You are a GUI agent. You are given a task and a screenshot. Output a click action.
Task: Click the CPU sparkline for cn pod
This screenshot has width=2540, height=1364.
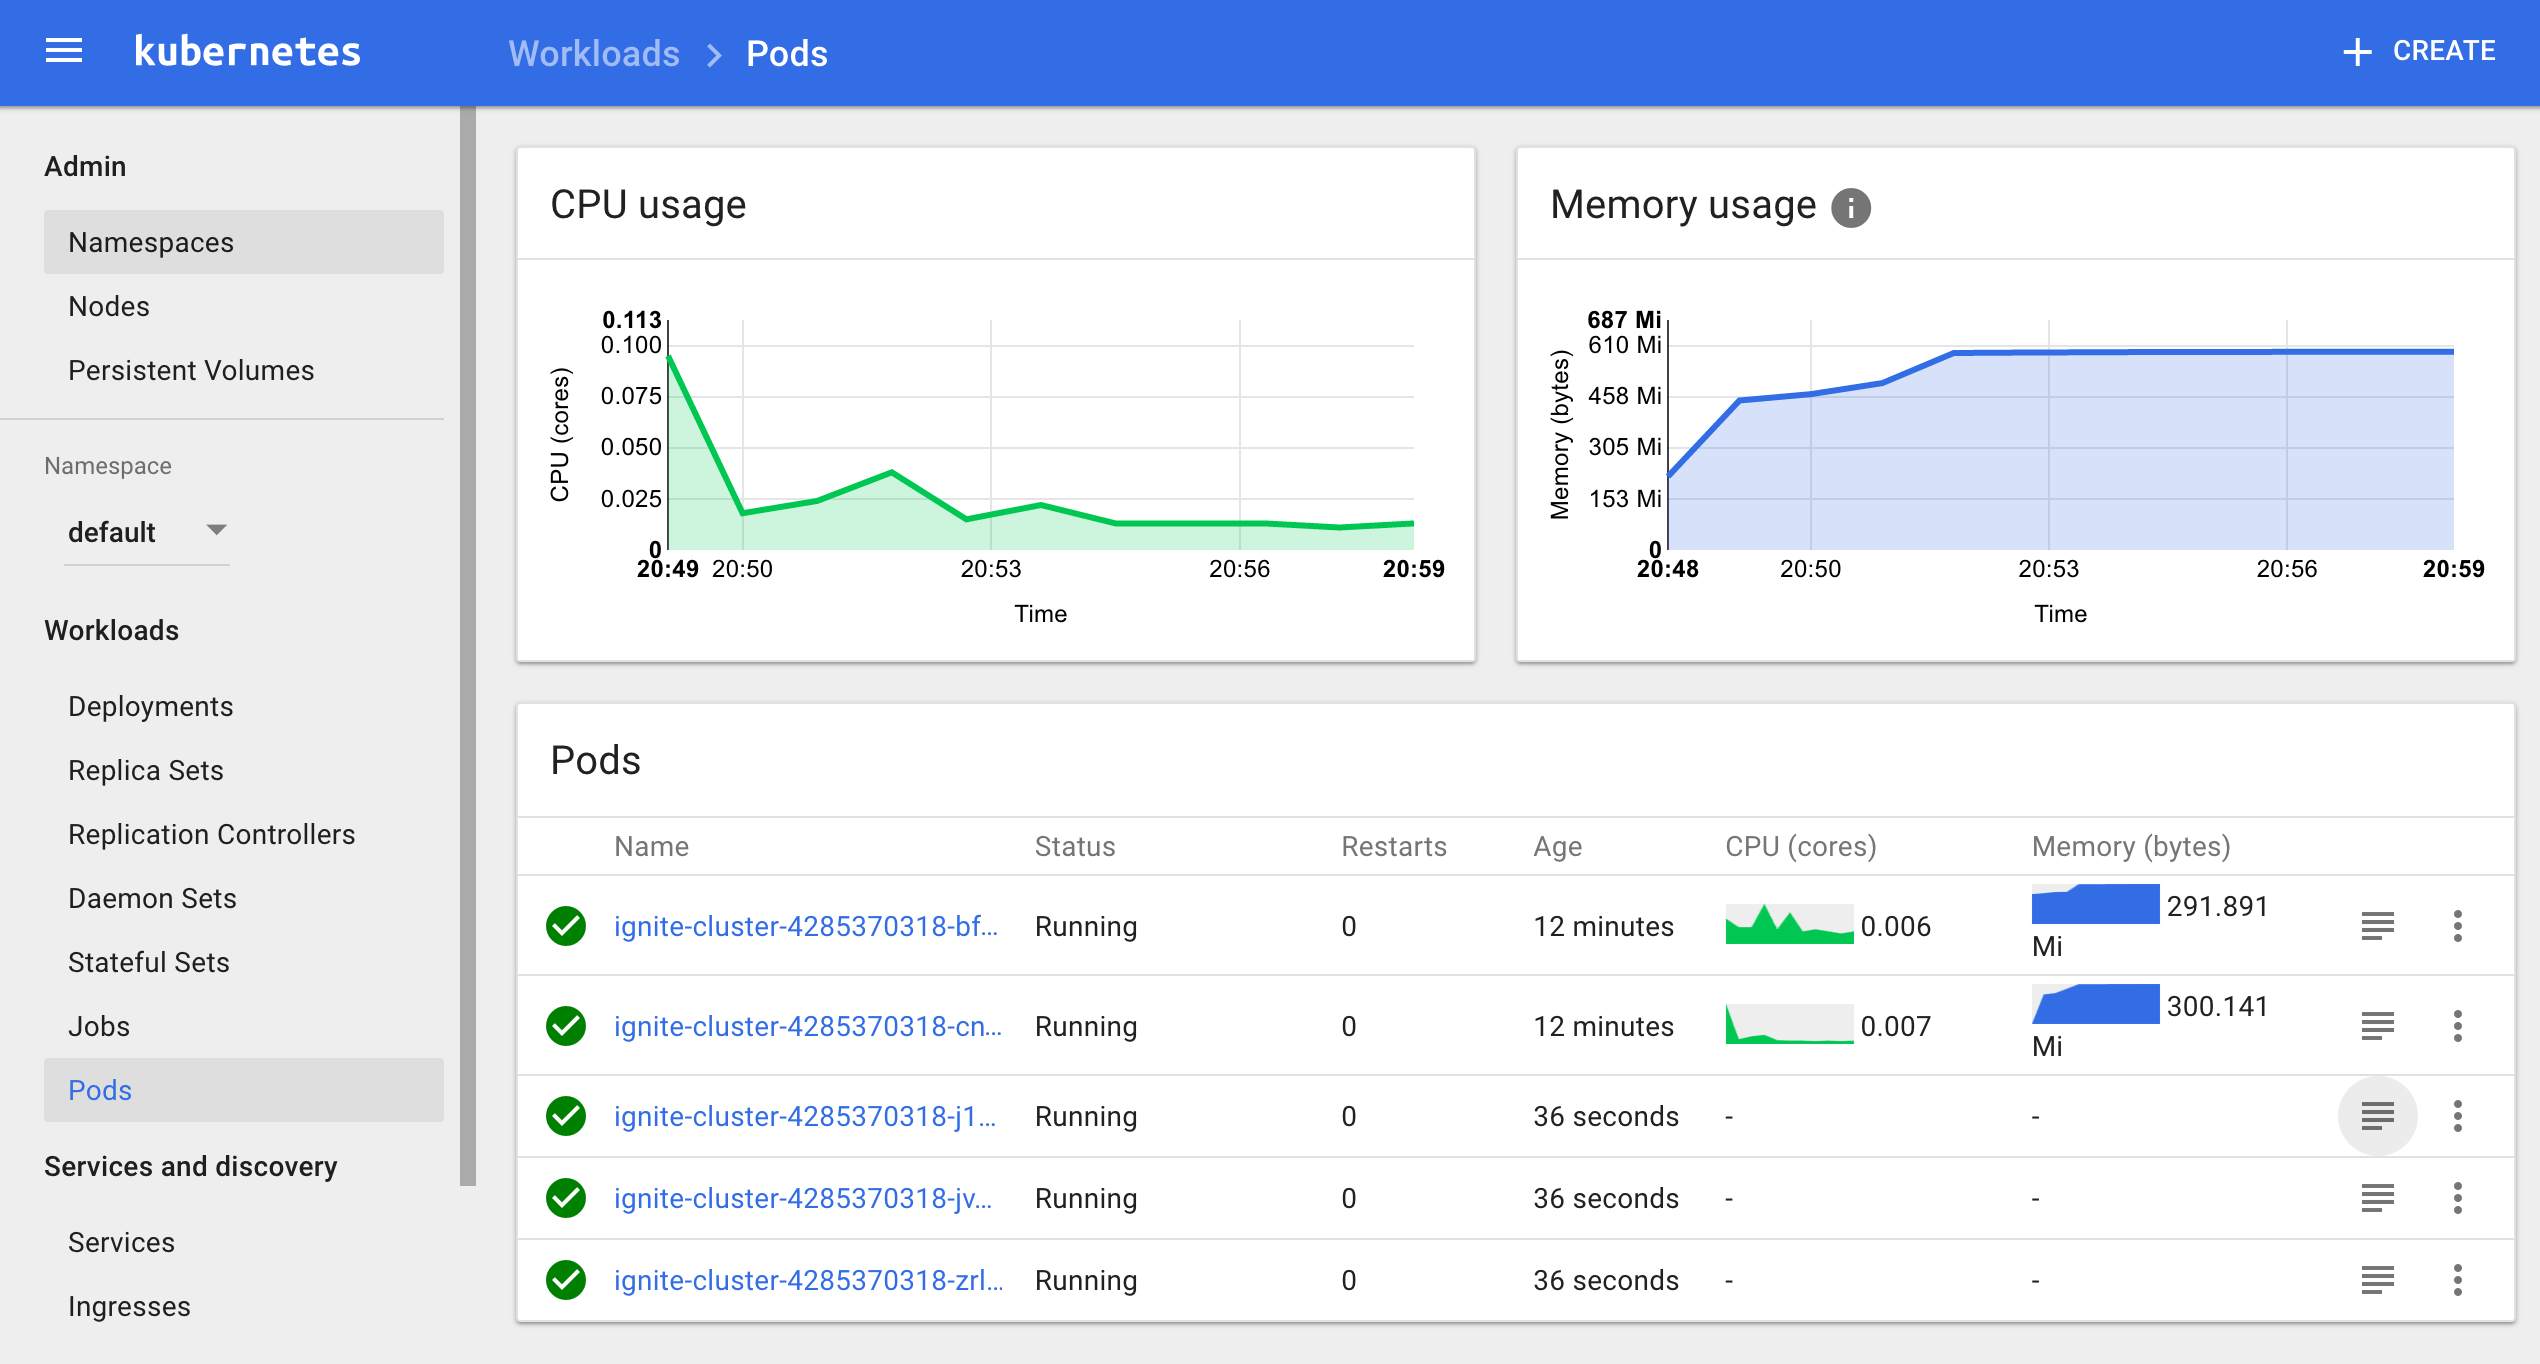click(x=1789, y=1024)
